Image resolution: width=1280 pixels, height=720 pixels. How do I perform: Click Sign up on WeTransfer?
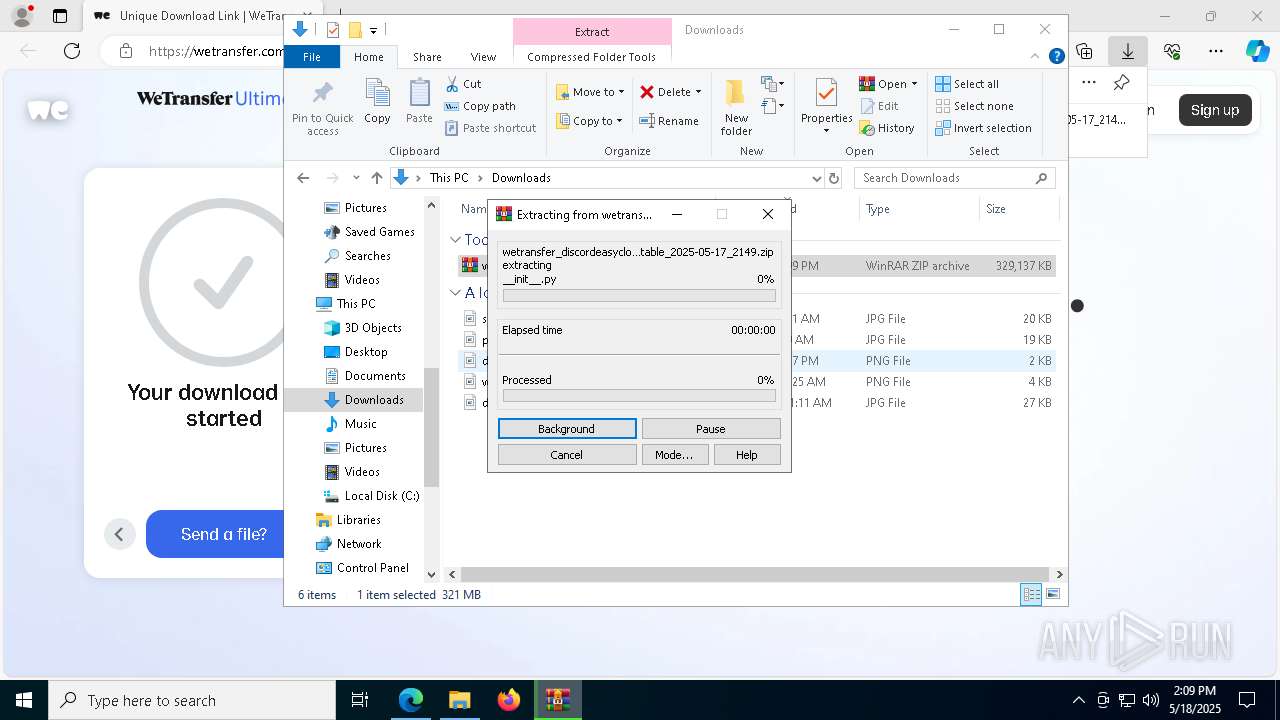tap(1214, 110)
